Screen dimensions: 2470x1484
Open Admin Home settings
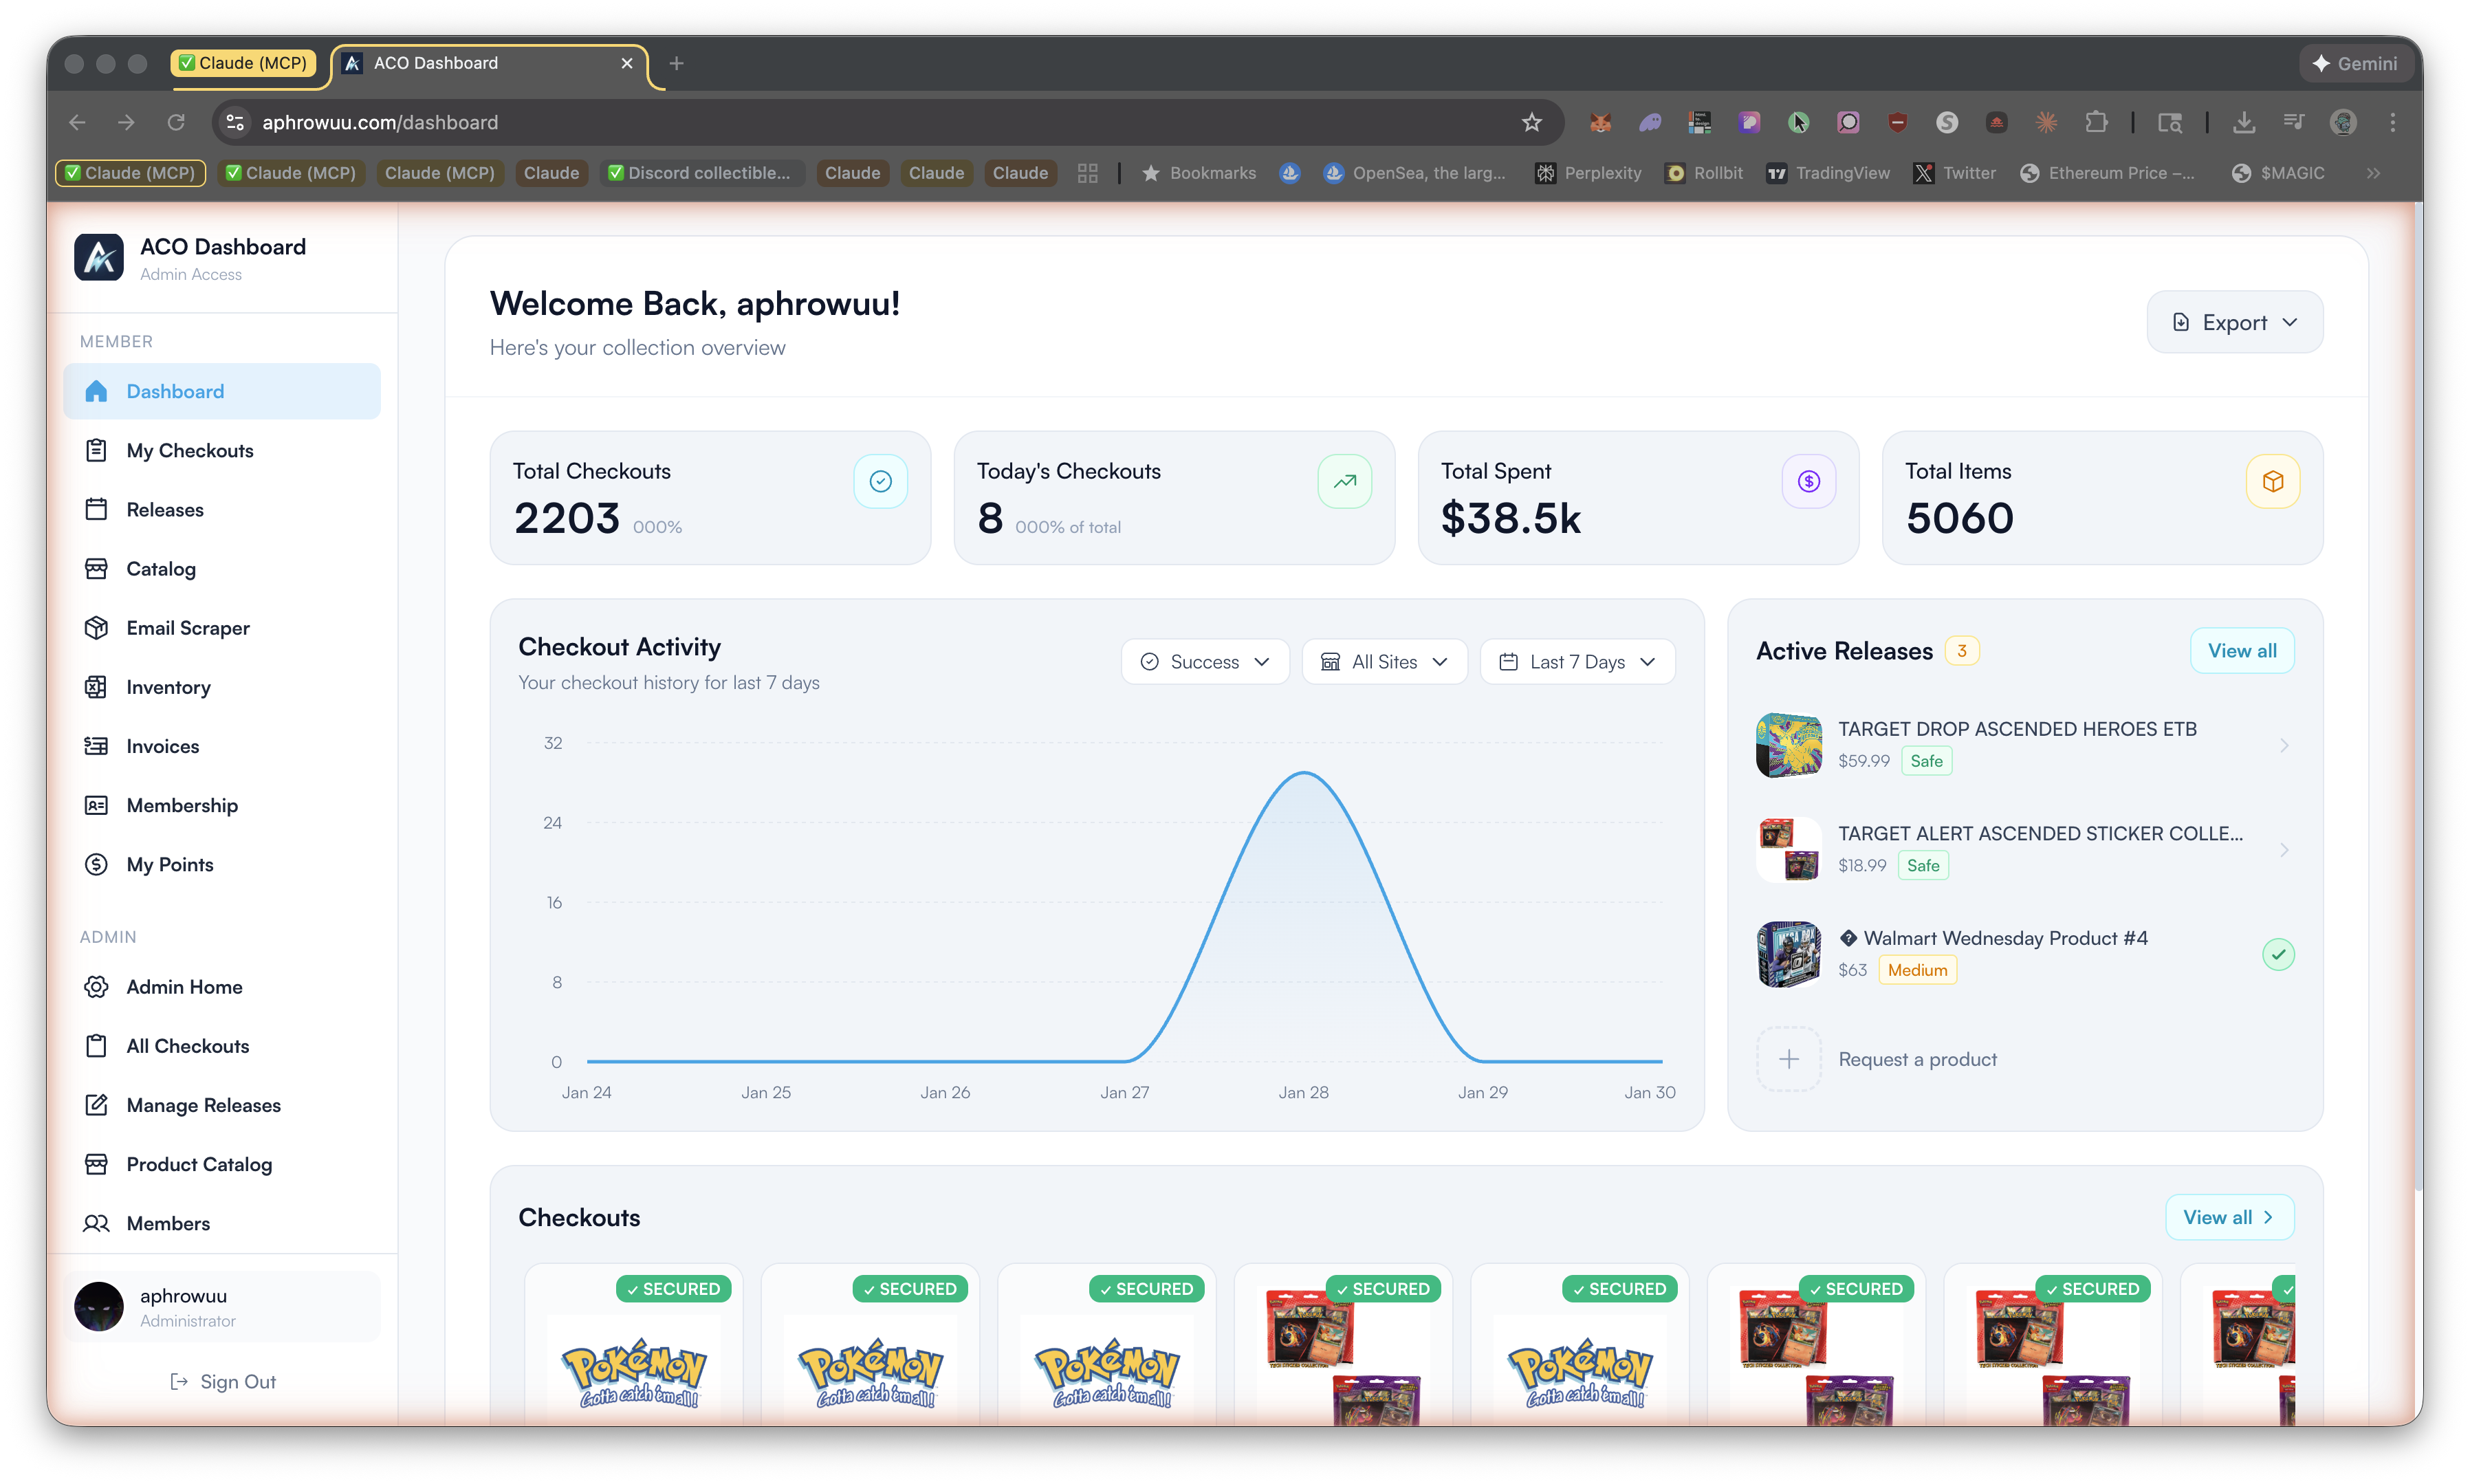(x=183, y=986)
